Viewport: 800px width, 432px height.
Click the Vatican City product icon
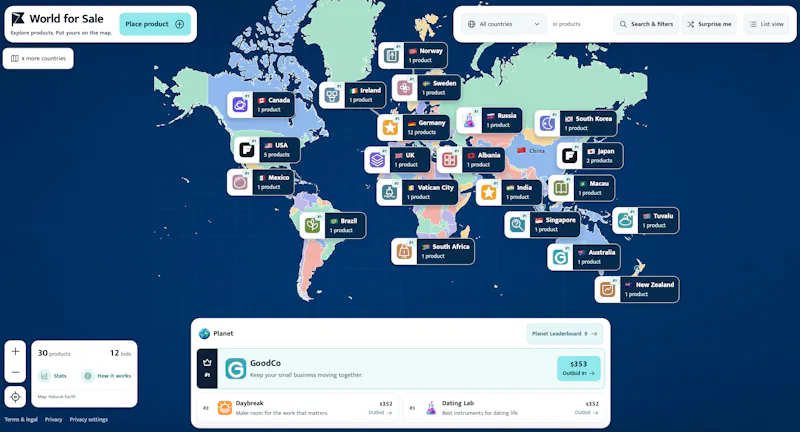pyautogui.click(x=390, y=192)
